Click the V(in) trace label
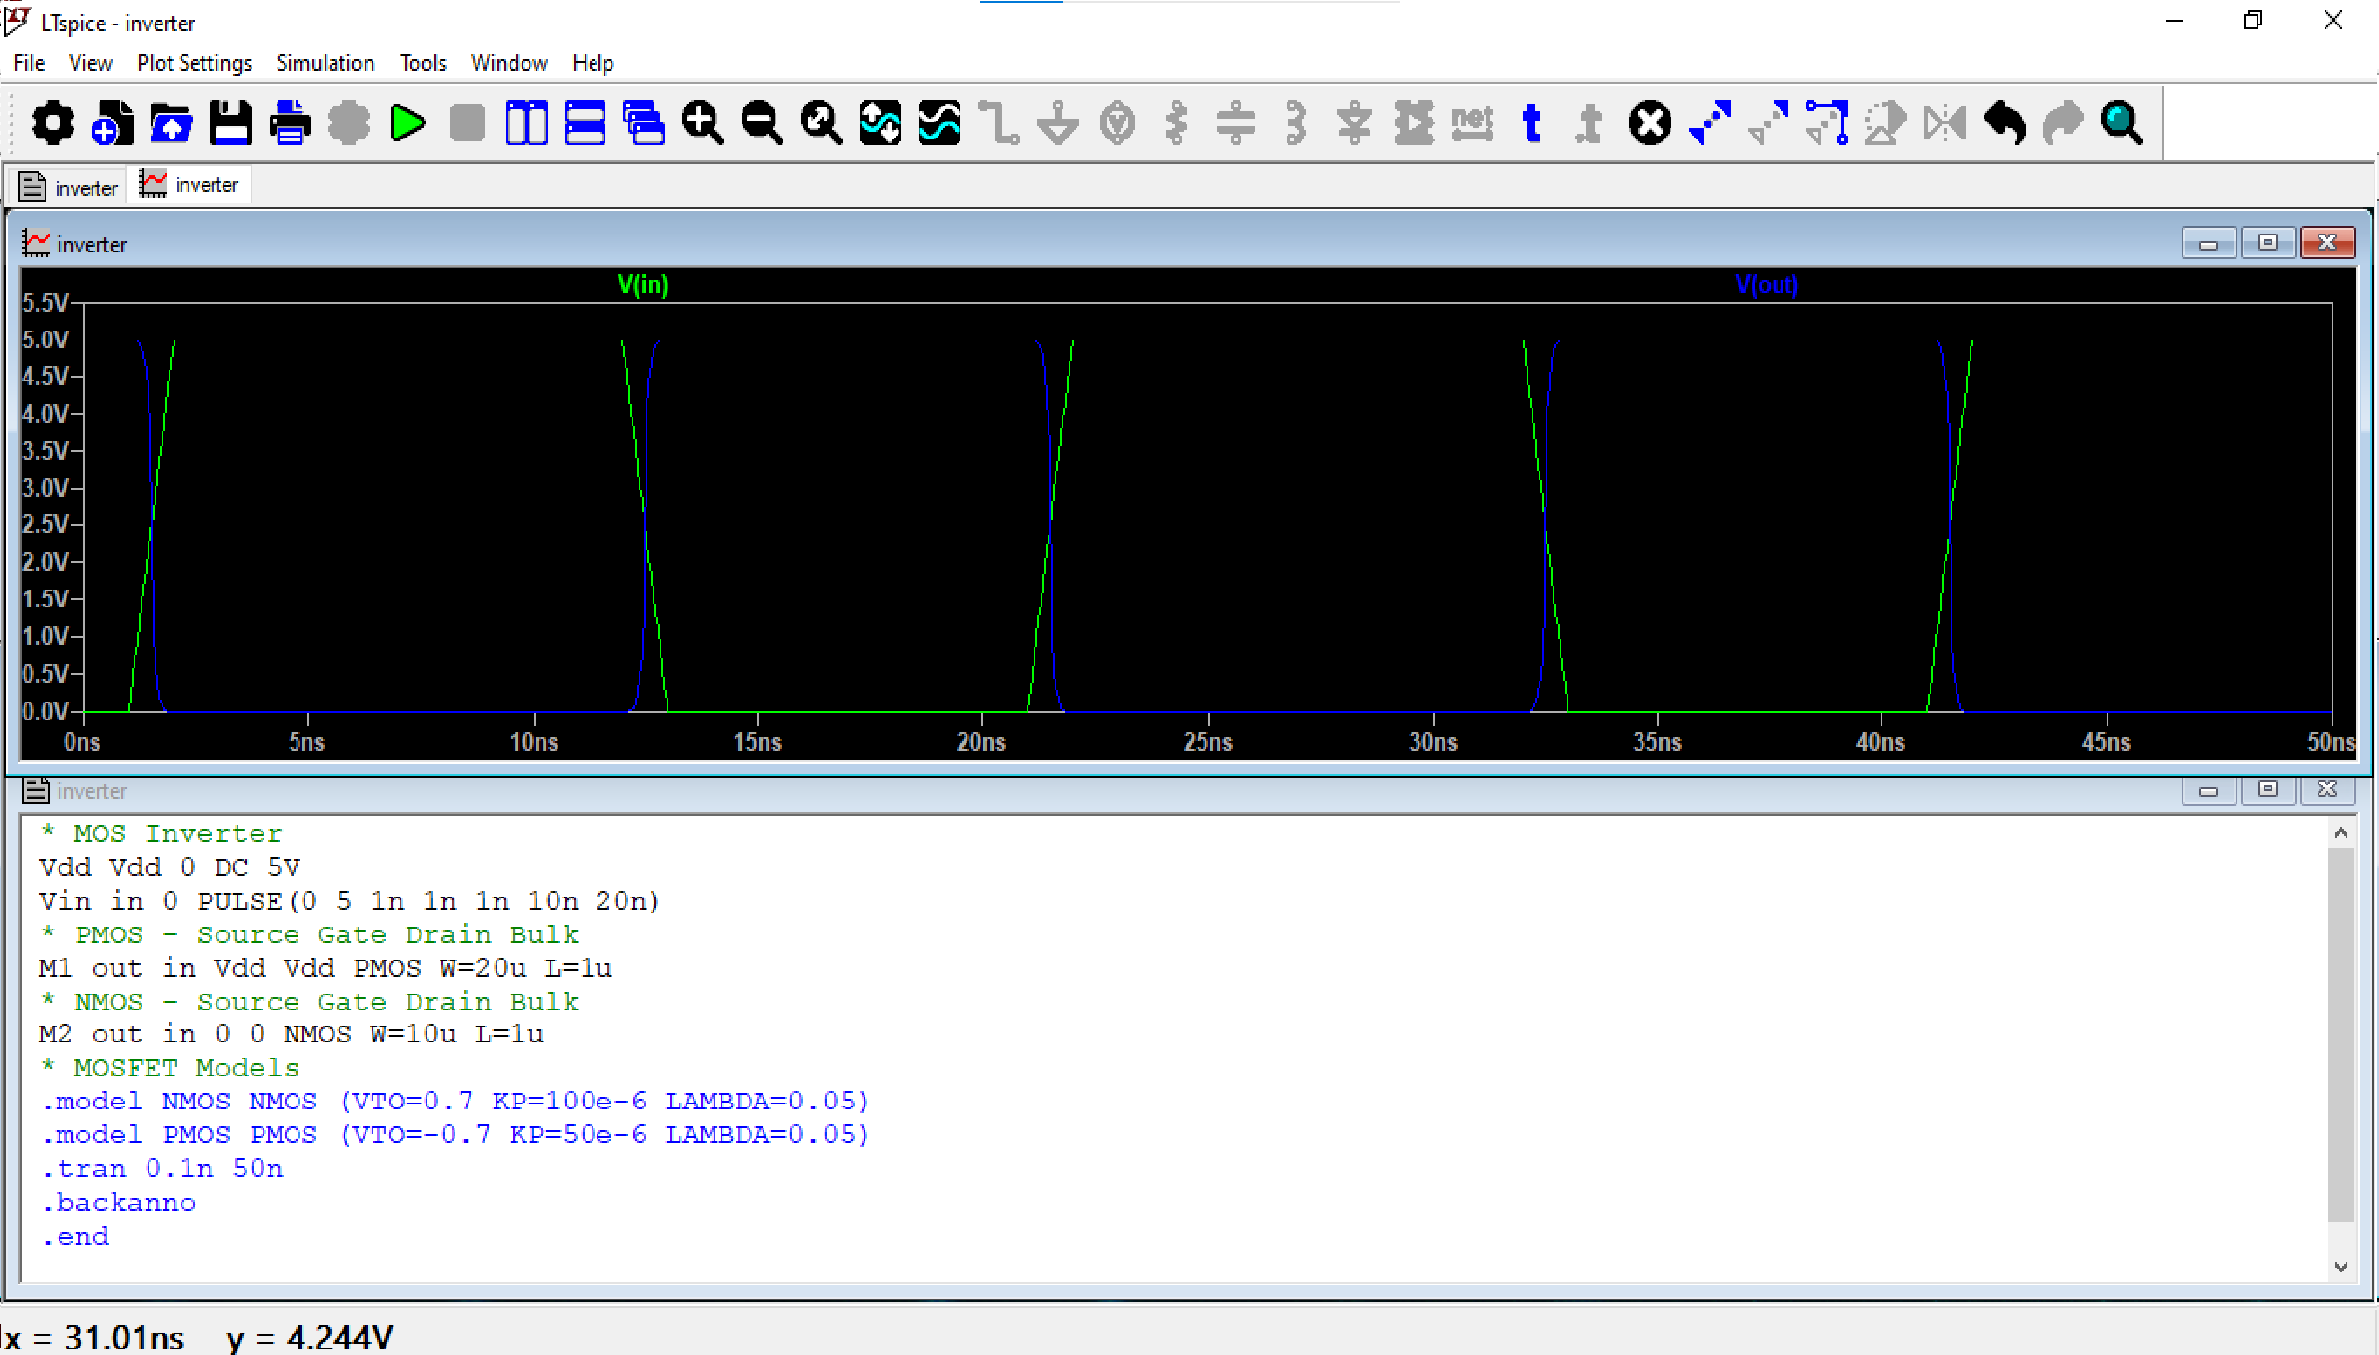 pos(643,285)
